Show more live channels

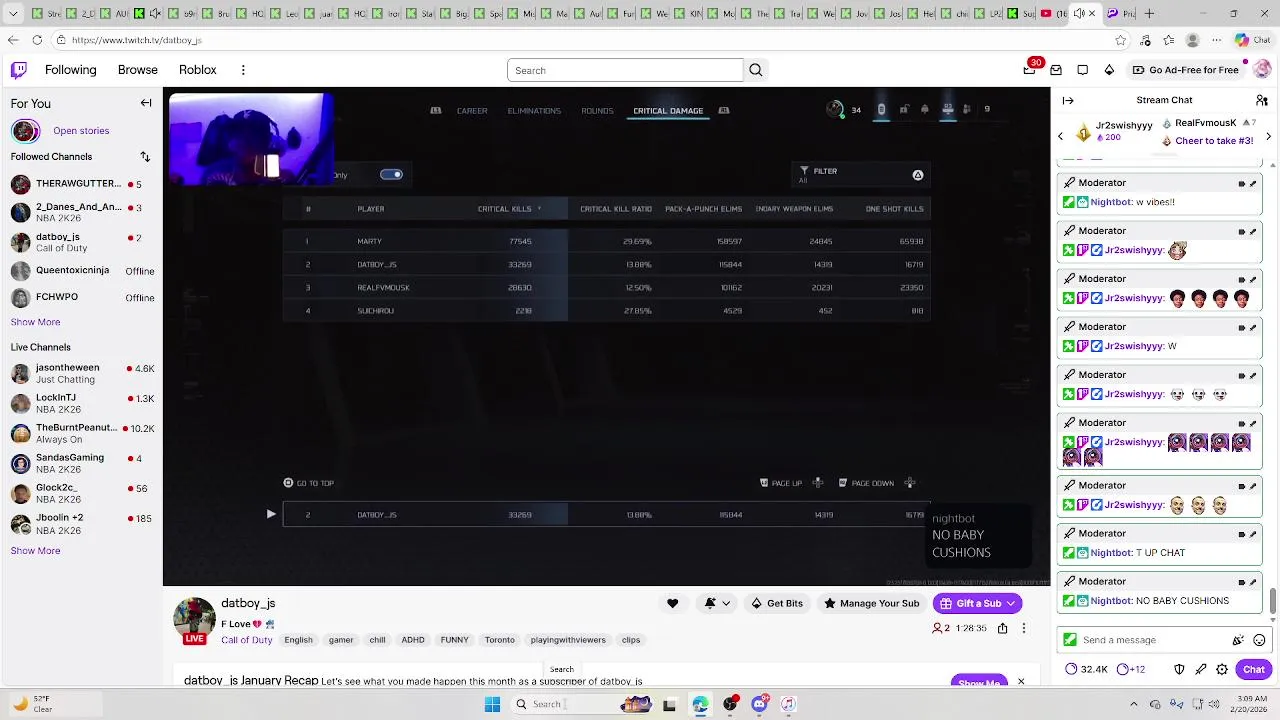pyautogui.click(x=35, y=551)
